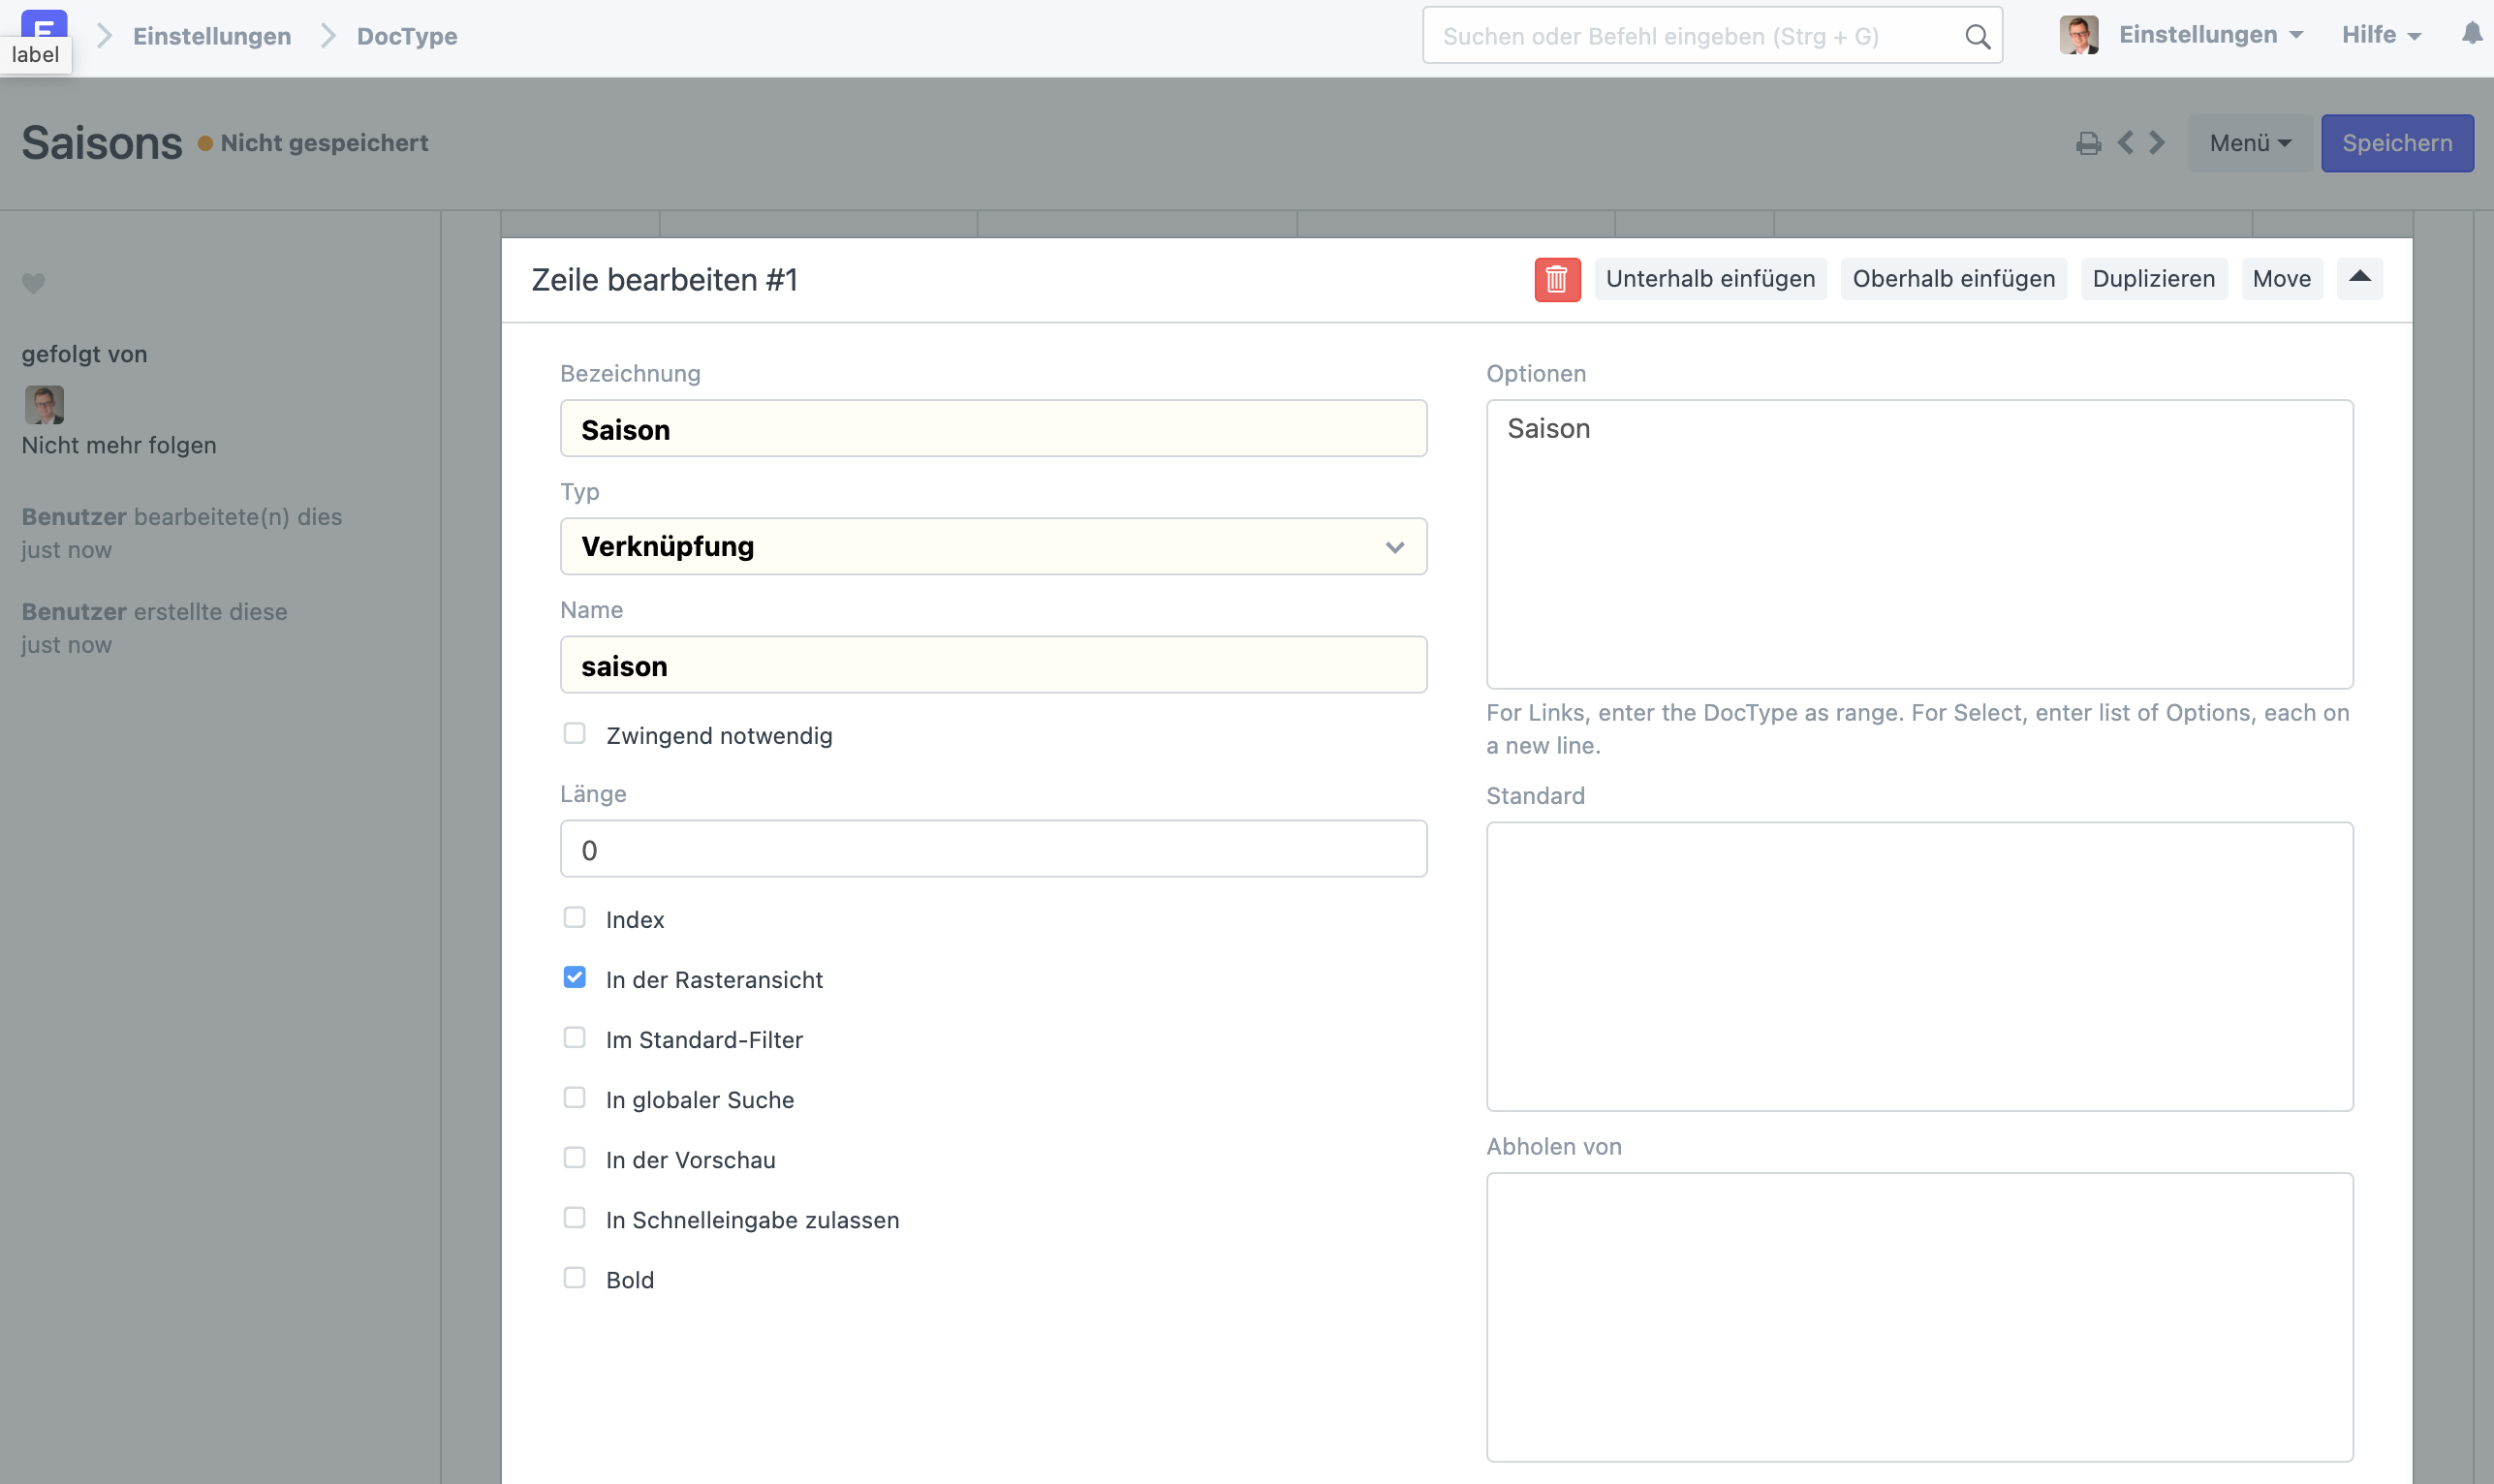Focus the search bar field
This screenshot has width=2494, height=1484.
coord(1712,36)
